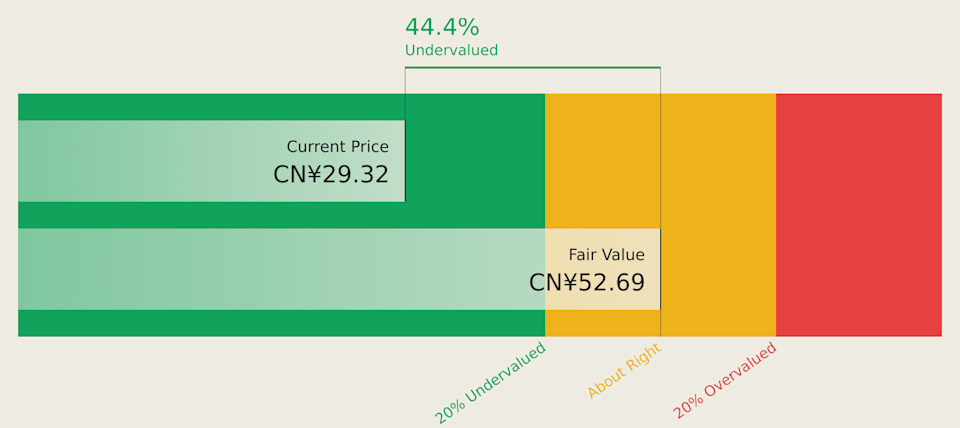Click dark green area right of Current Price bar
The height and width of the screenshot is (428, 960).
pyautogui.click(x=475, y=161)
